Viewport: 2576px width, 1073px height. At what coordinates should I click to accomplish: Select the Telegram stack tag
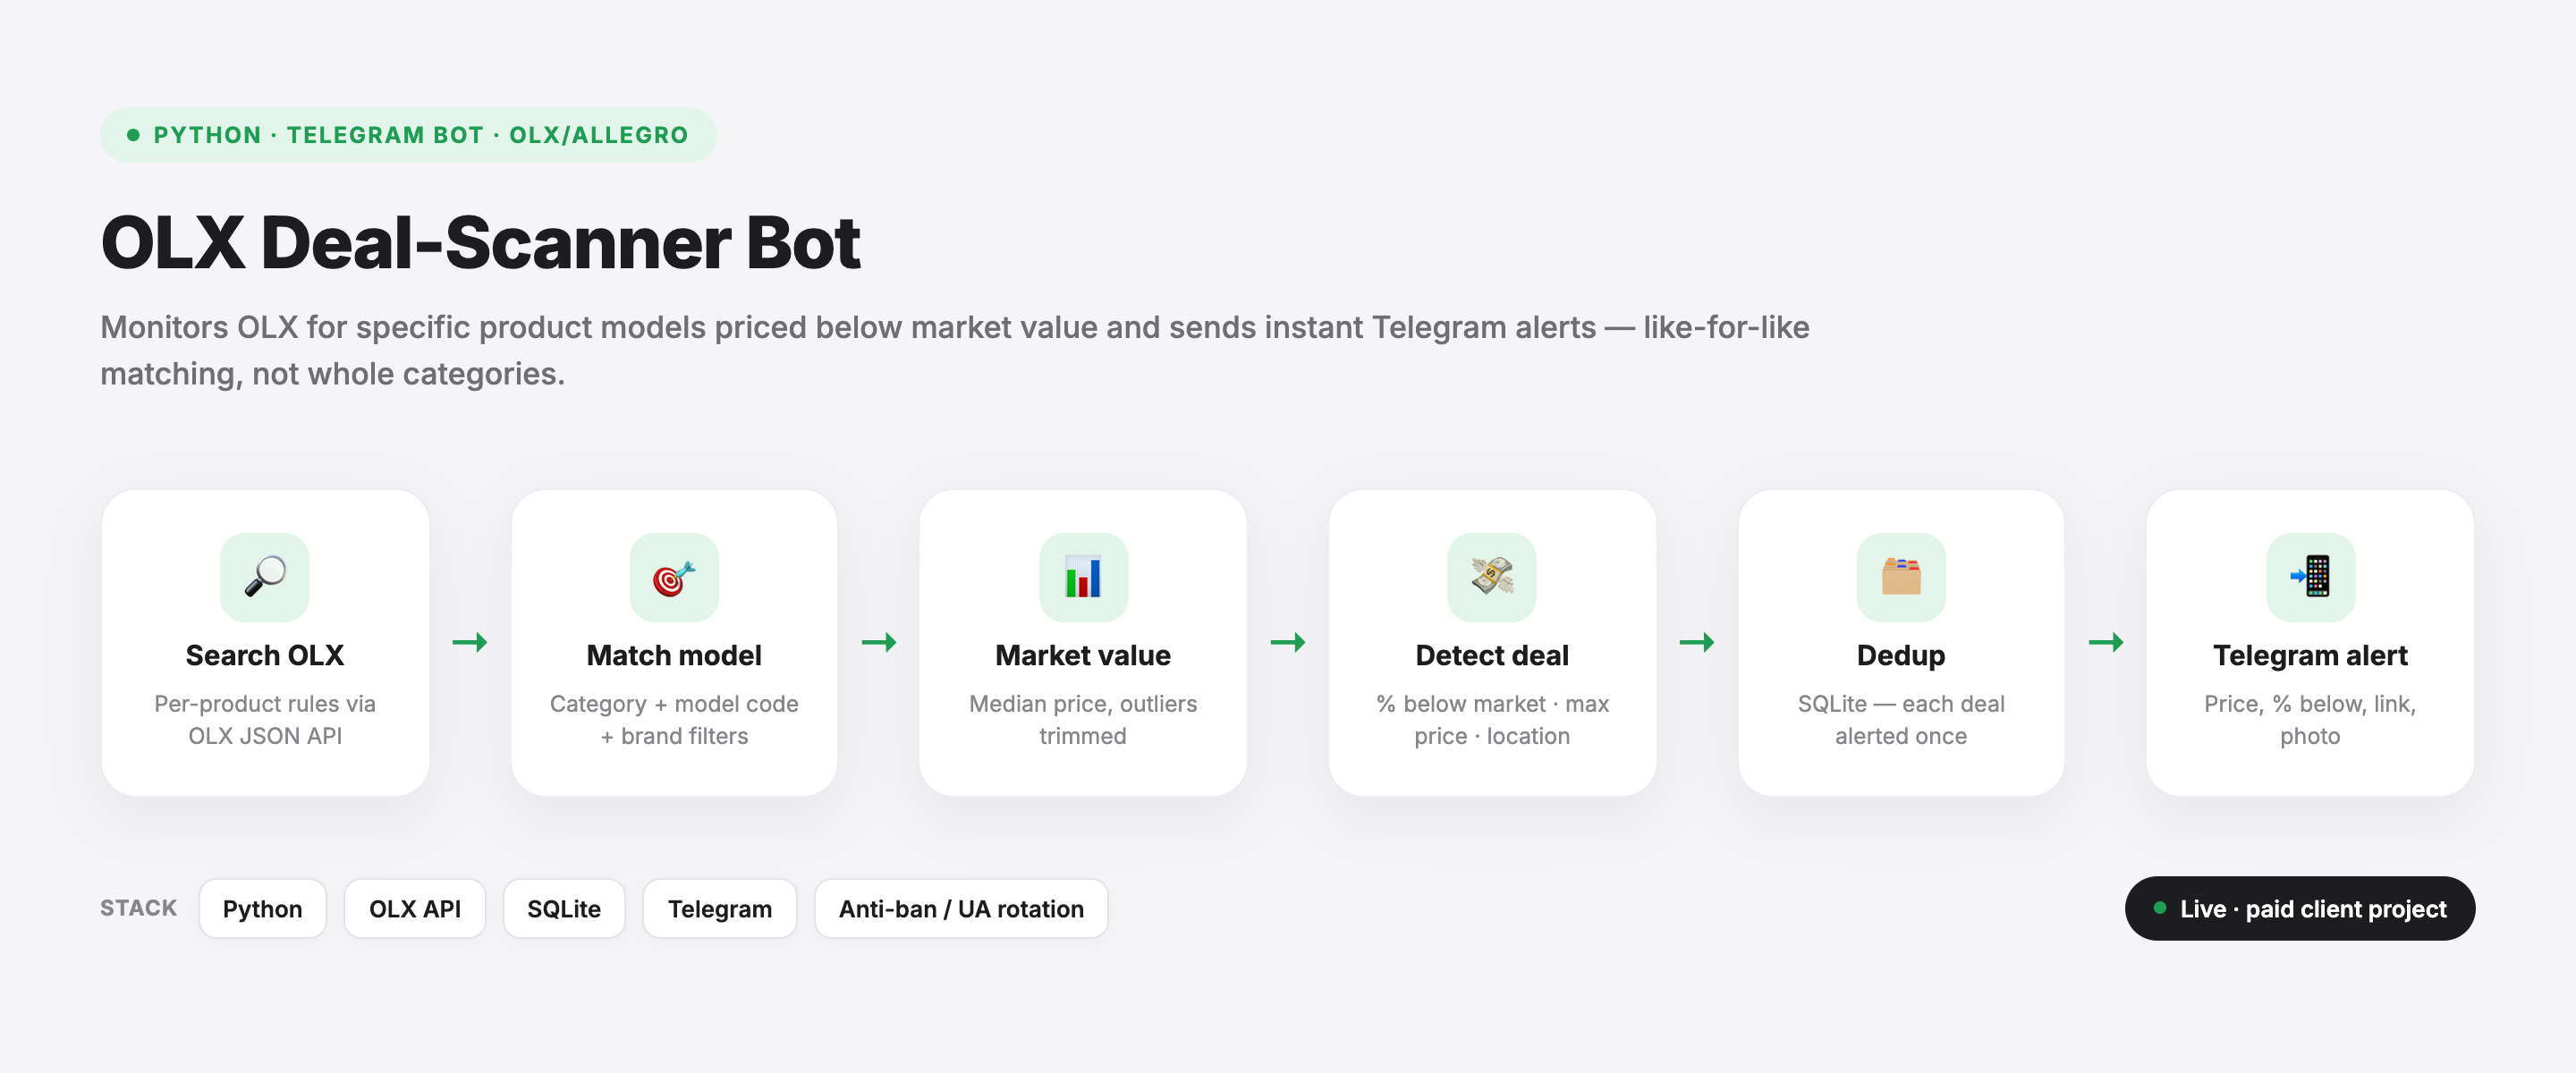tap(720, 908)
